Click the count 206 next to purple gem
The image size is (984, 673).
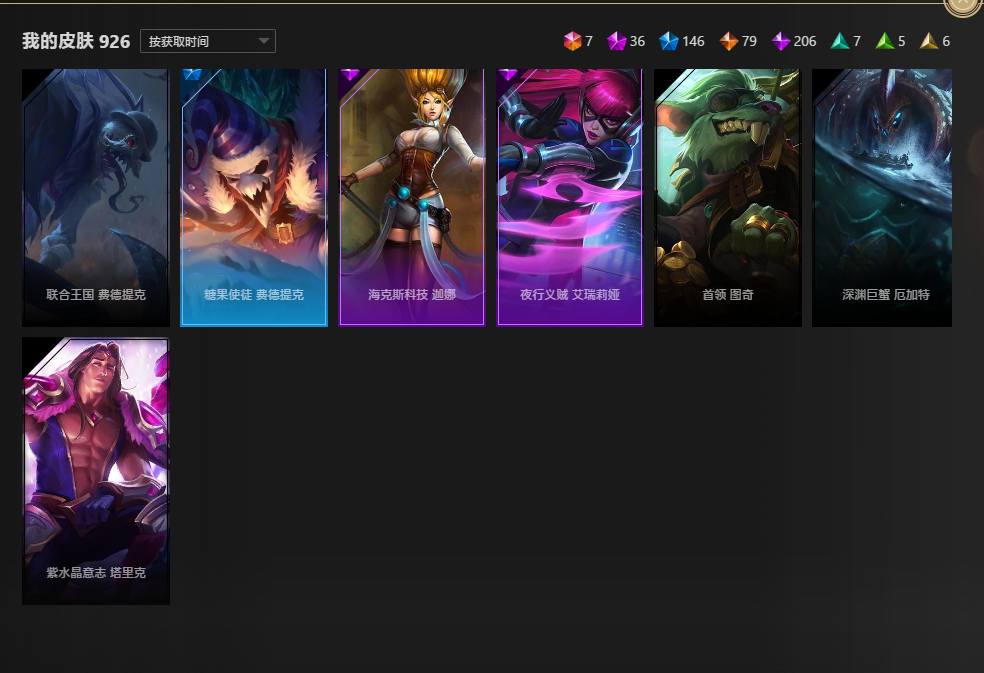point(805,41)
